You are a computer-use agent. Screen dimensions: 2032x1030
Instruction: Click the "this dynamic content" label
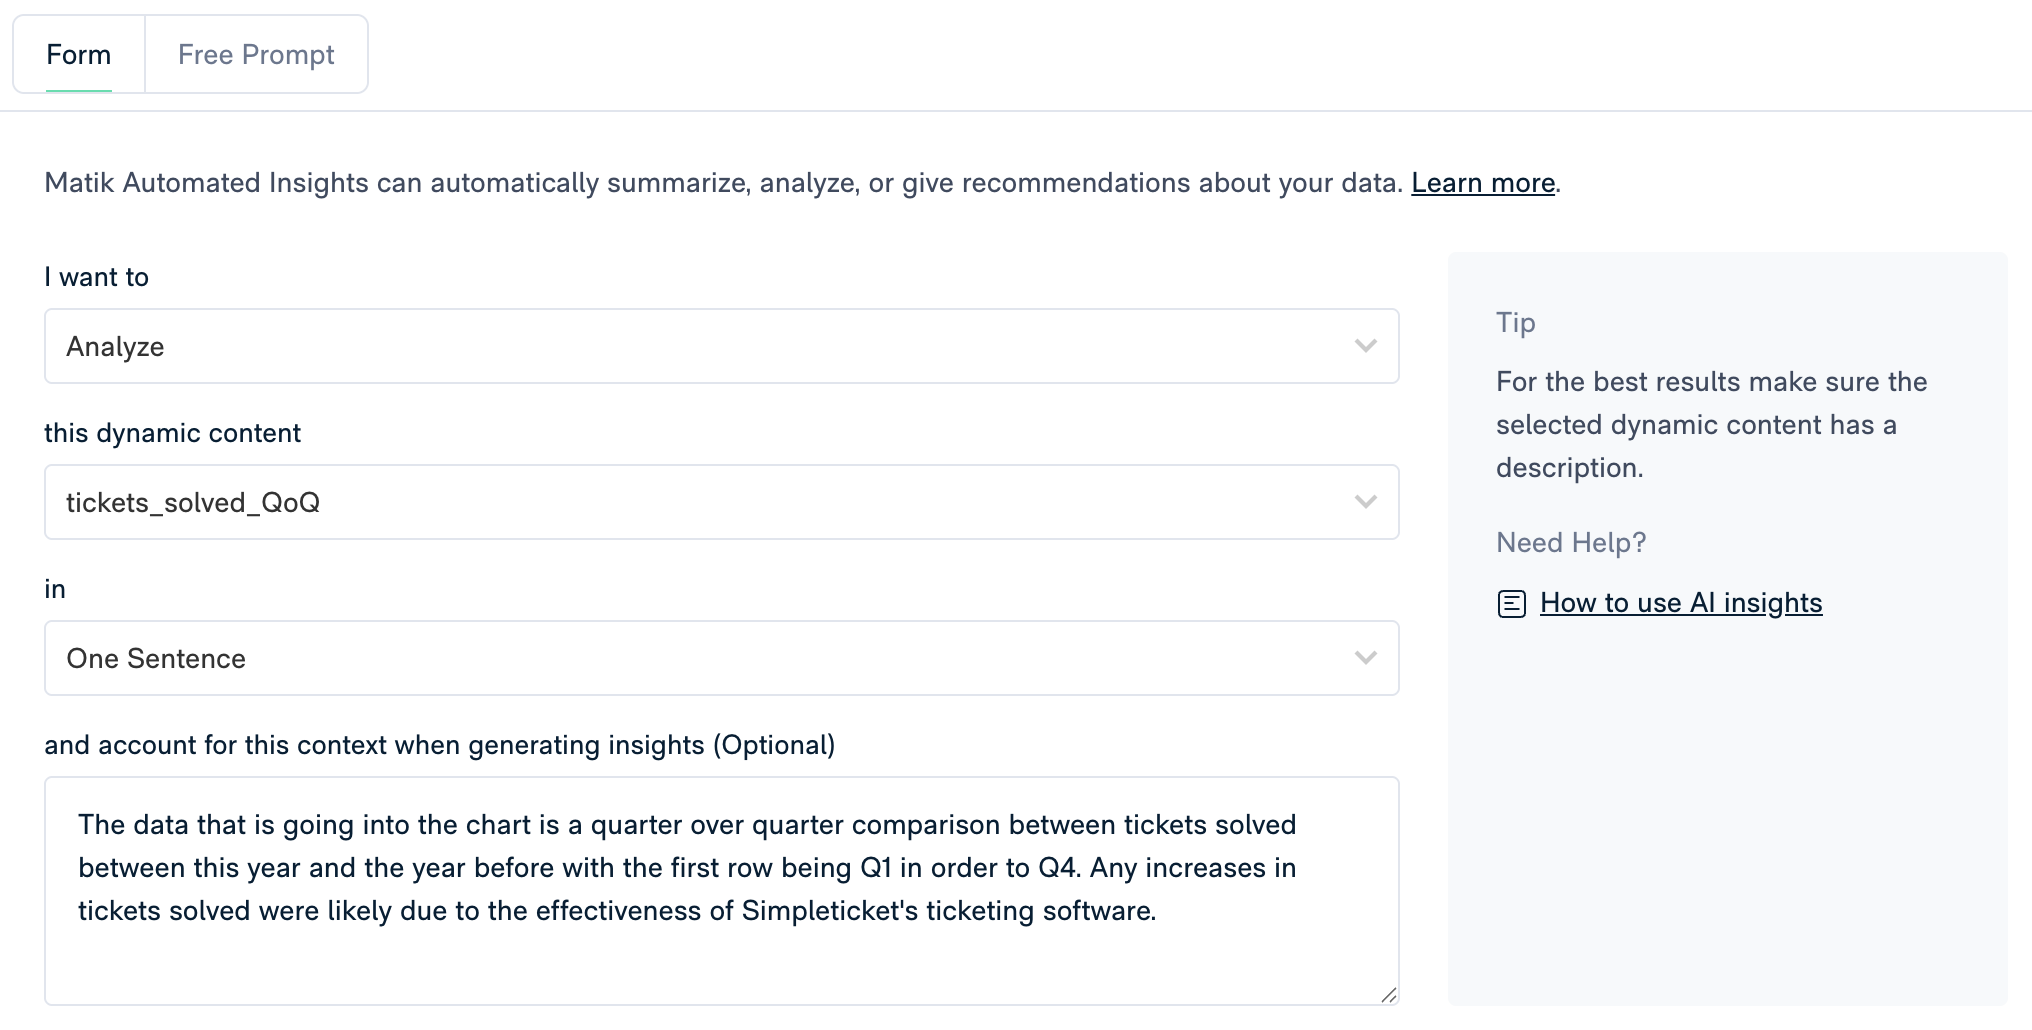coord(172,433)
